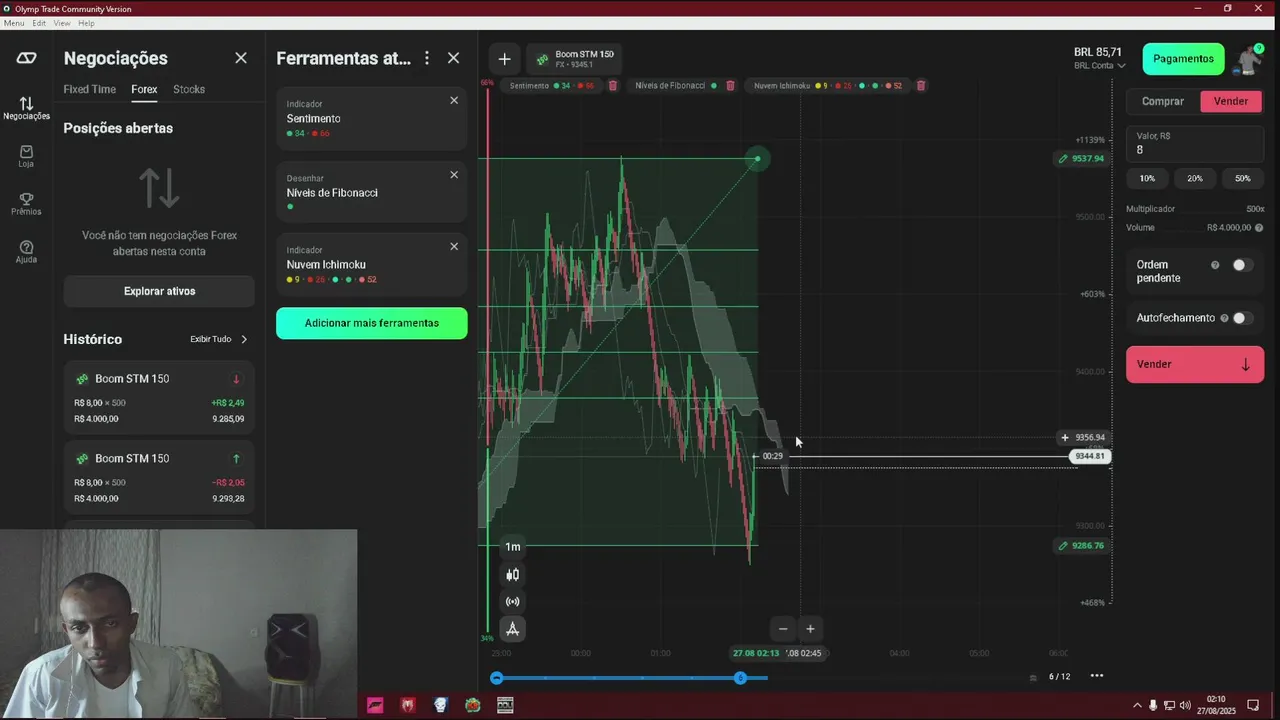1280x720 pixels.
Task: Open Prêmios trophy section
Action: pyautogui.click(x=26, y=204)
